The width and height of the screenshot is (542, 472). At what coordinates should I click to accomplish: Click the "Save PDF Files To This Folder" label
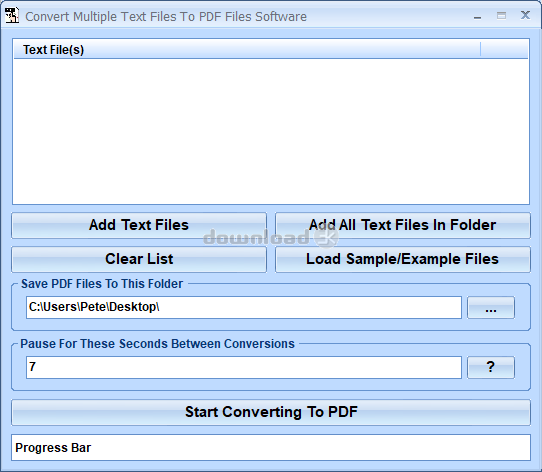pyautogui.click(x=102, y=284)
